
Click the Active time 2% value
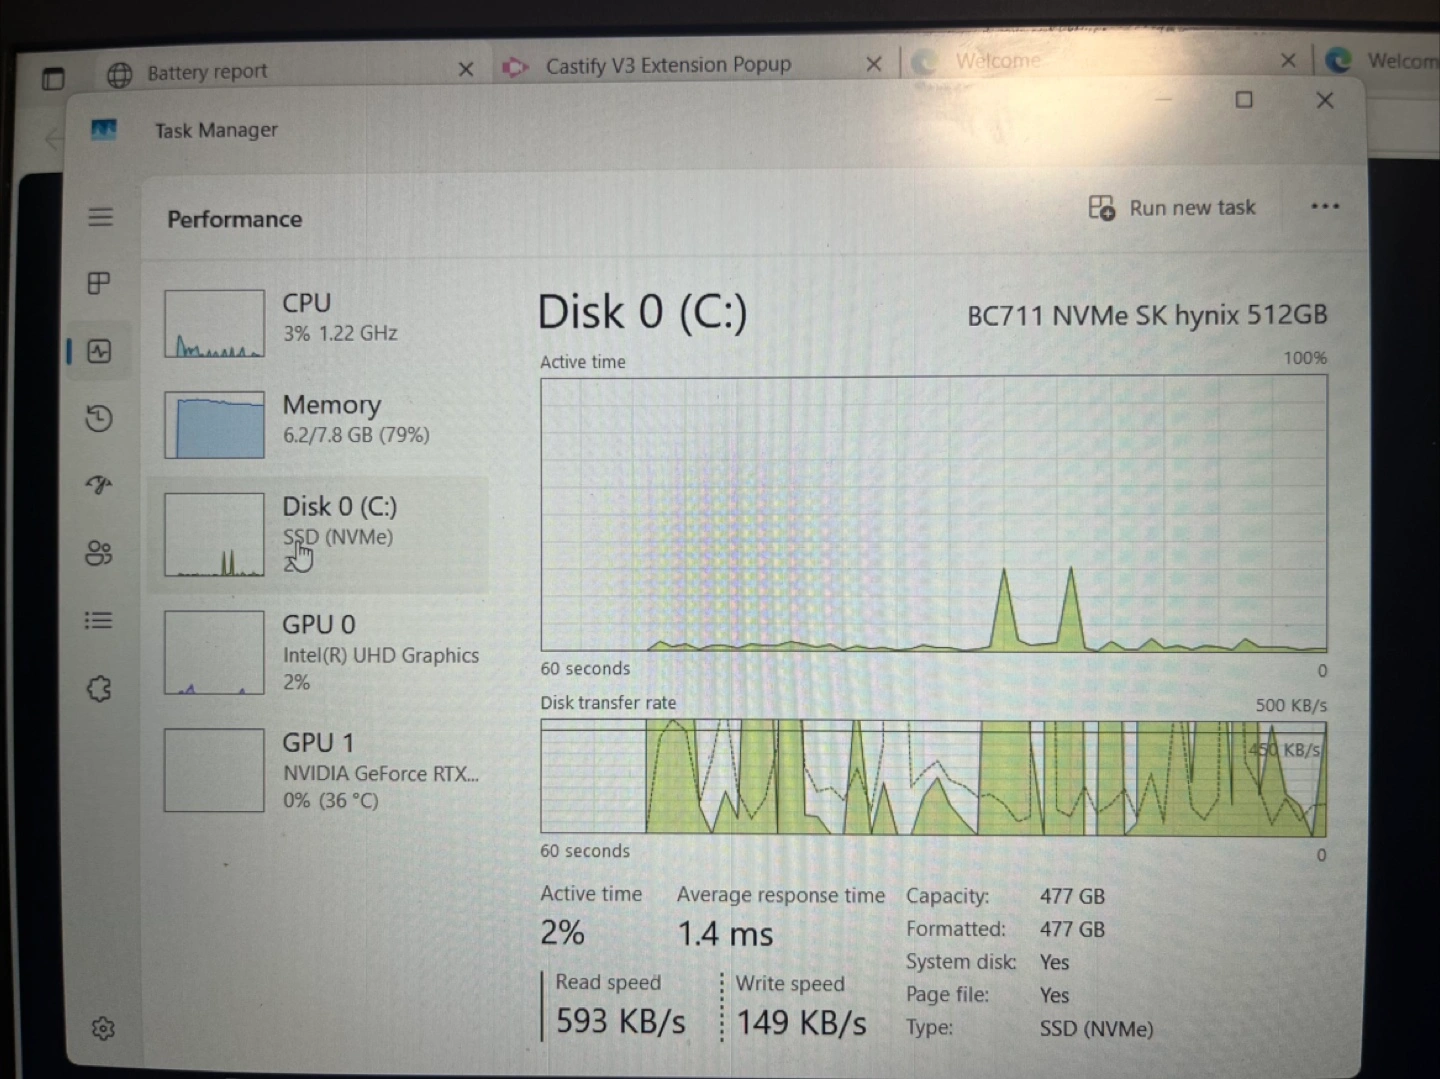pyautogui.click(x=562, y=932)
